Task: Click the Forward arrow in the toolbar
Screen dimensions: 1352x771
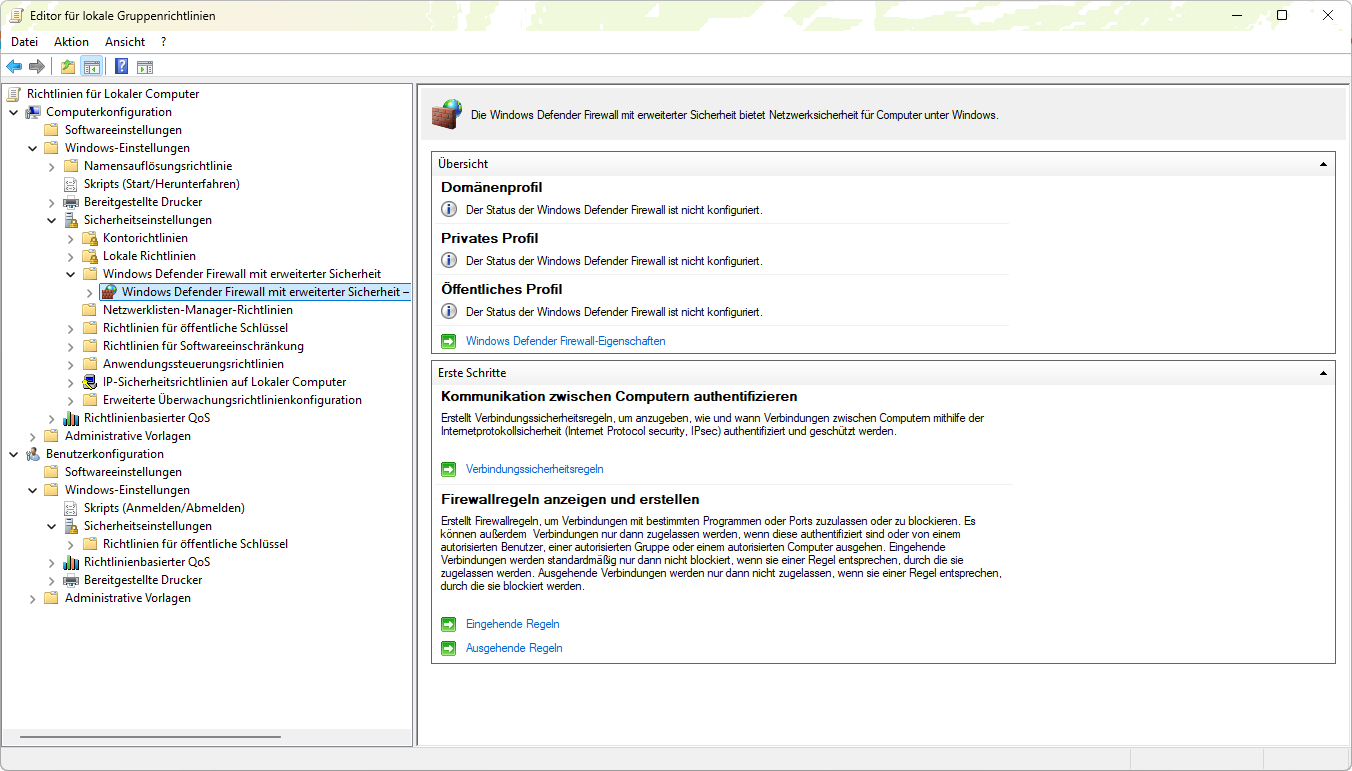Action: point(37,67)
